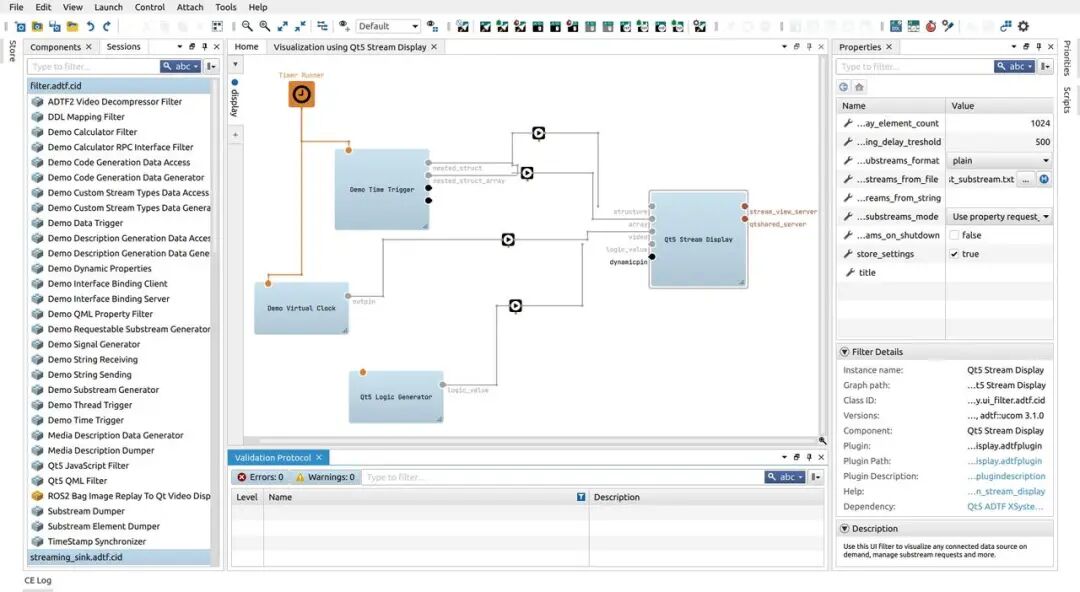The image size is (1080, 592).
Task: Open settings with the gear toolbar icon
Action: click(x=1023, y=26)
